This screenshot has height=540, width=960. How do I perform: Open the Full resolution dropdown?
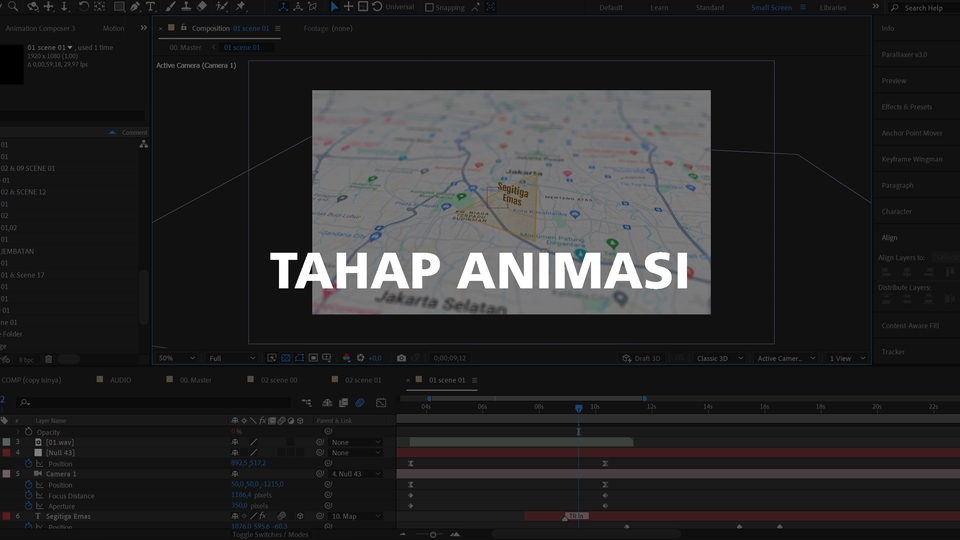click(x=232, y=358)
